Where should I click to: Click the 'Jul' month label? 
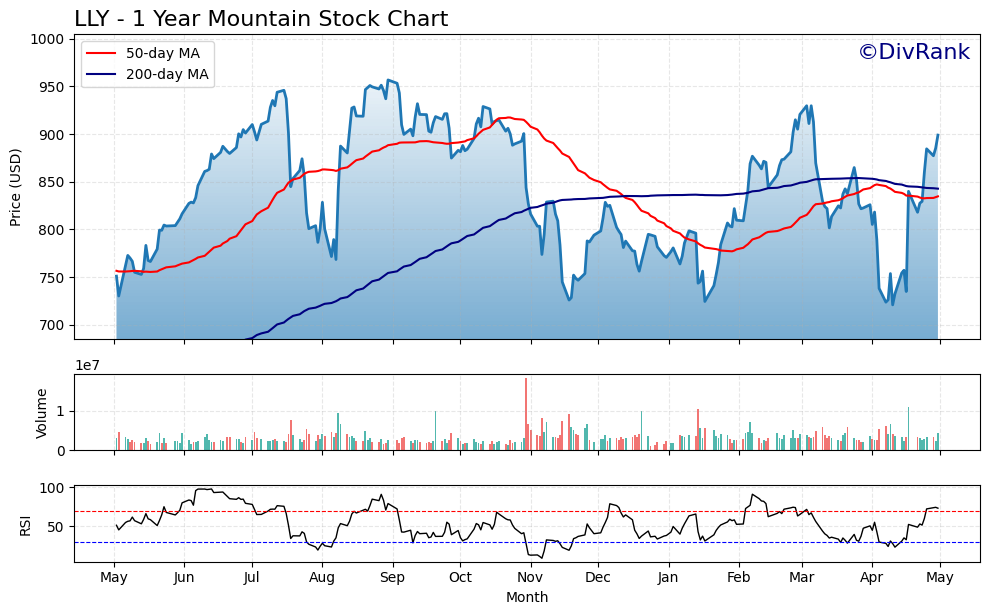(x=252, y=578)
